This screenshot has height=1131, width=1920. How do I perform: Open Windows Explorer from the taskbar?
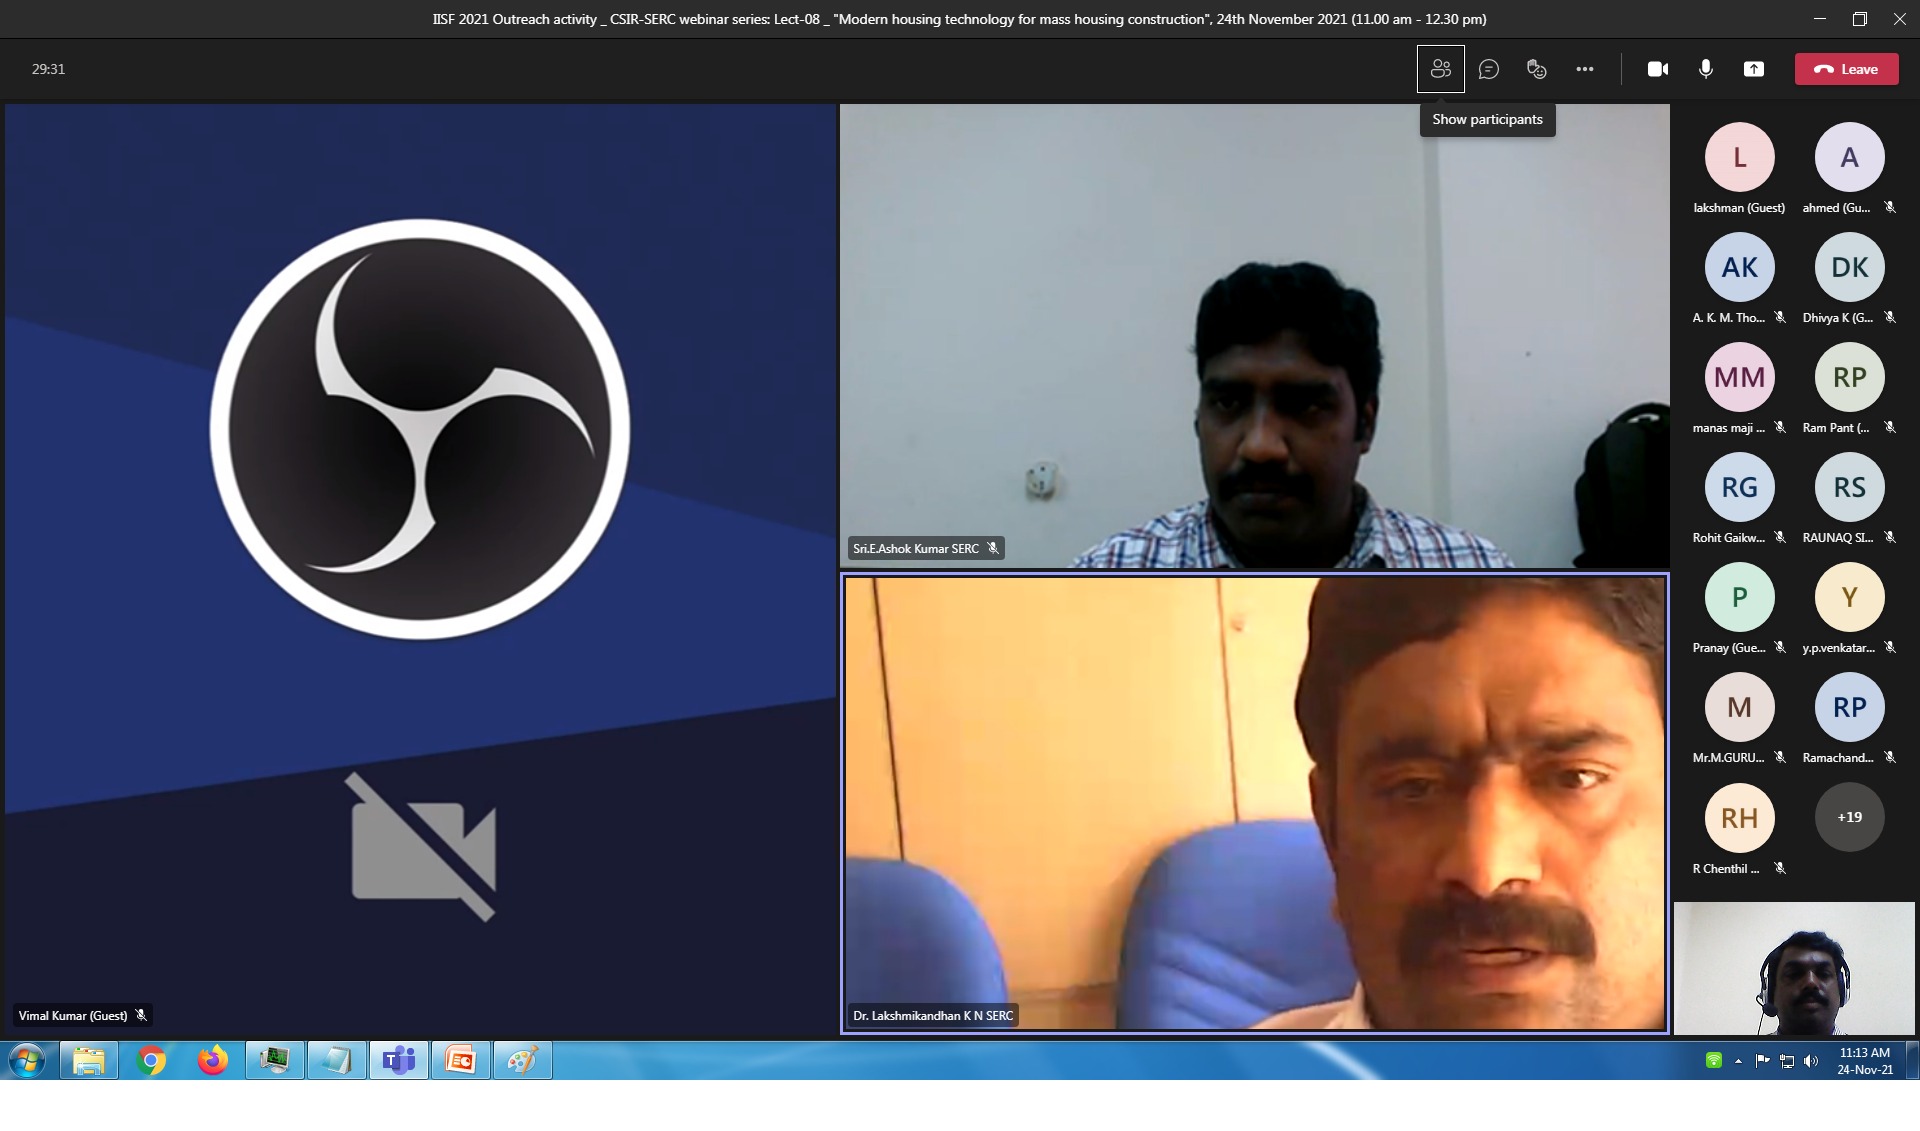89,1060
